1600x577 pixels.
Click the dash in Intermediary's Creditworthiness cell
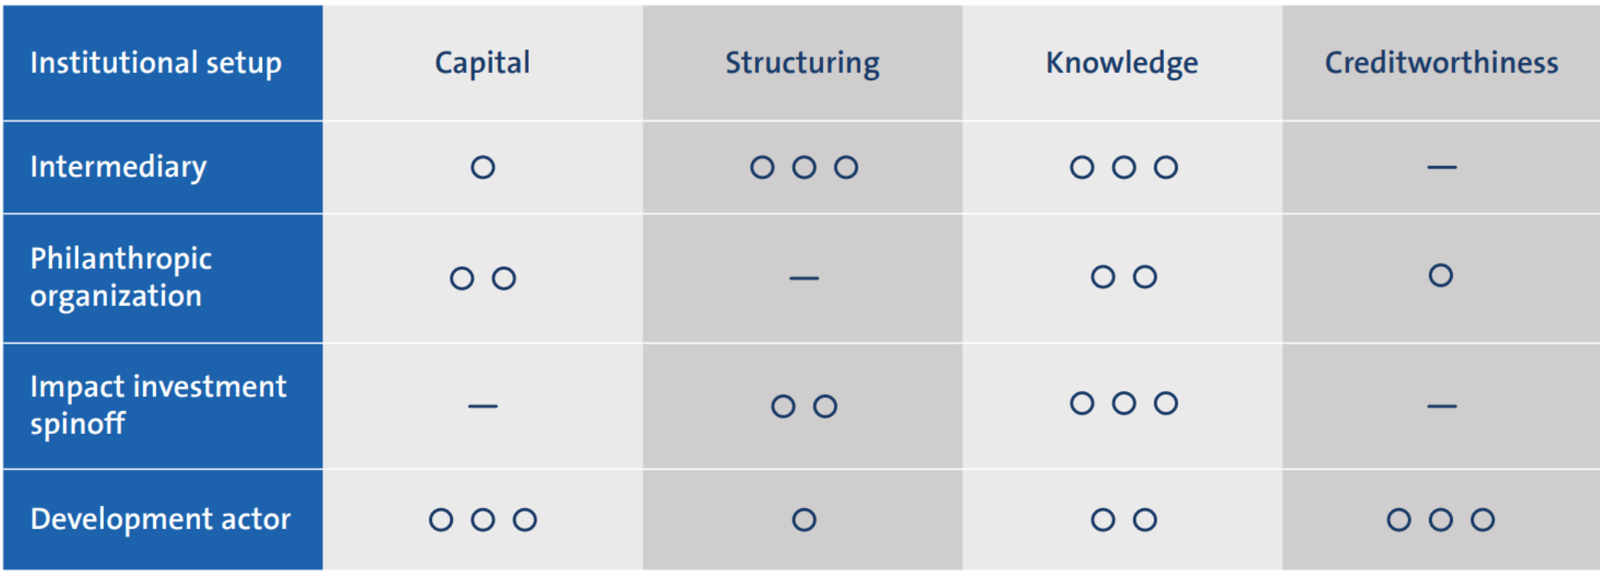click(x=1441, y=167)
